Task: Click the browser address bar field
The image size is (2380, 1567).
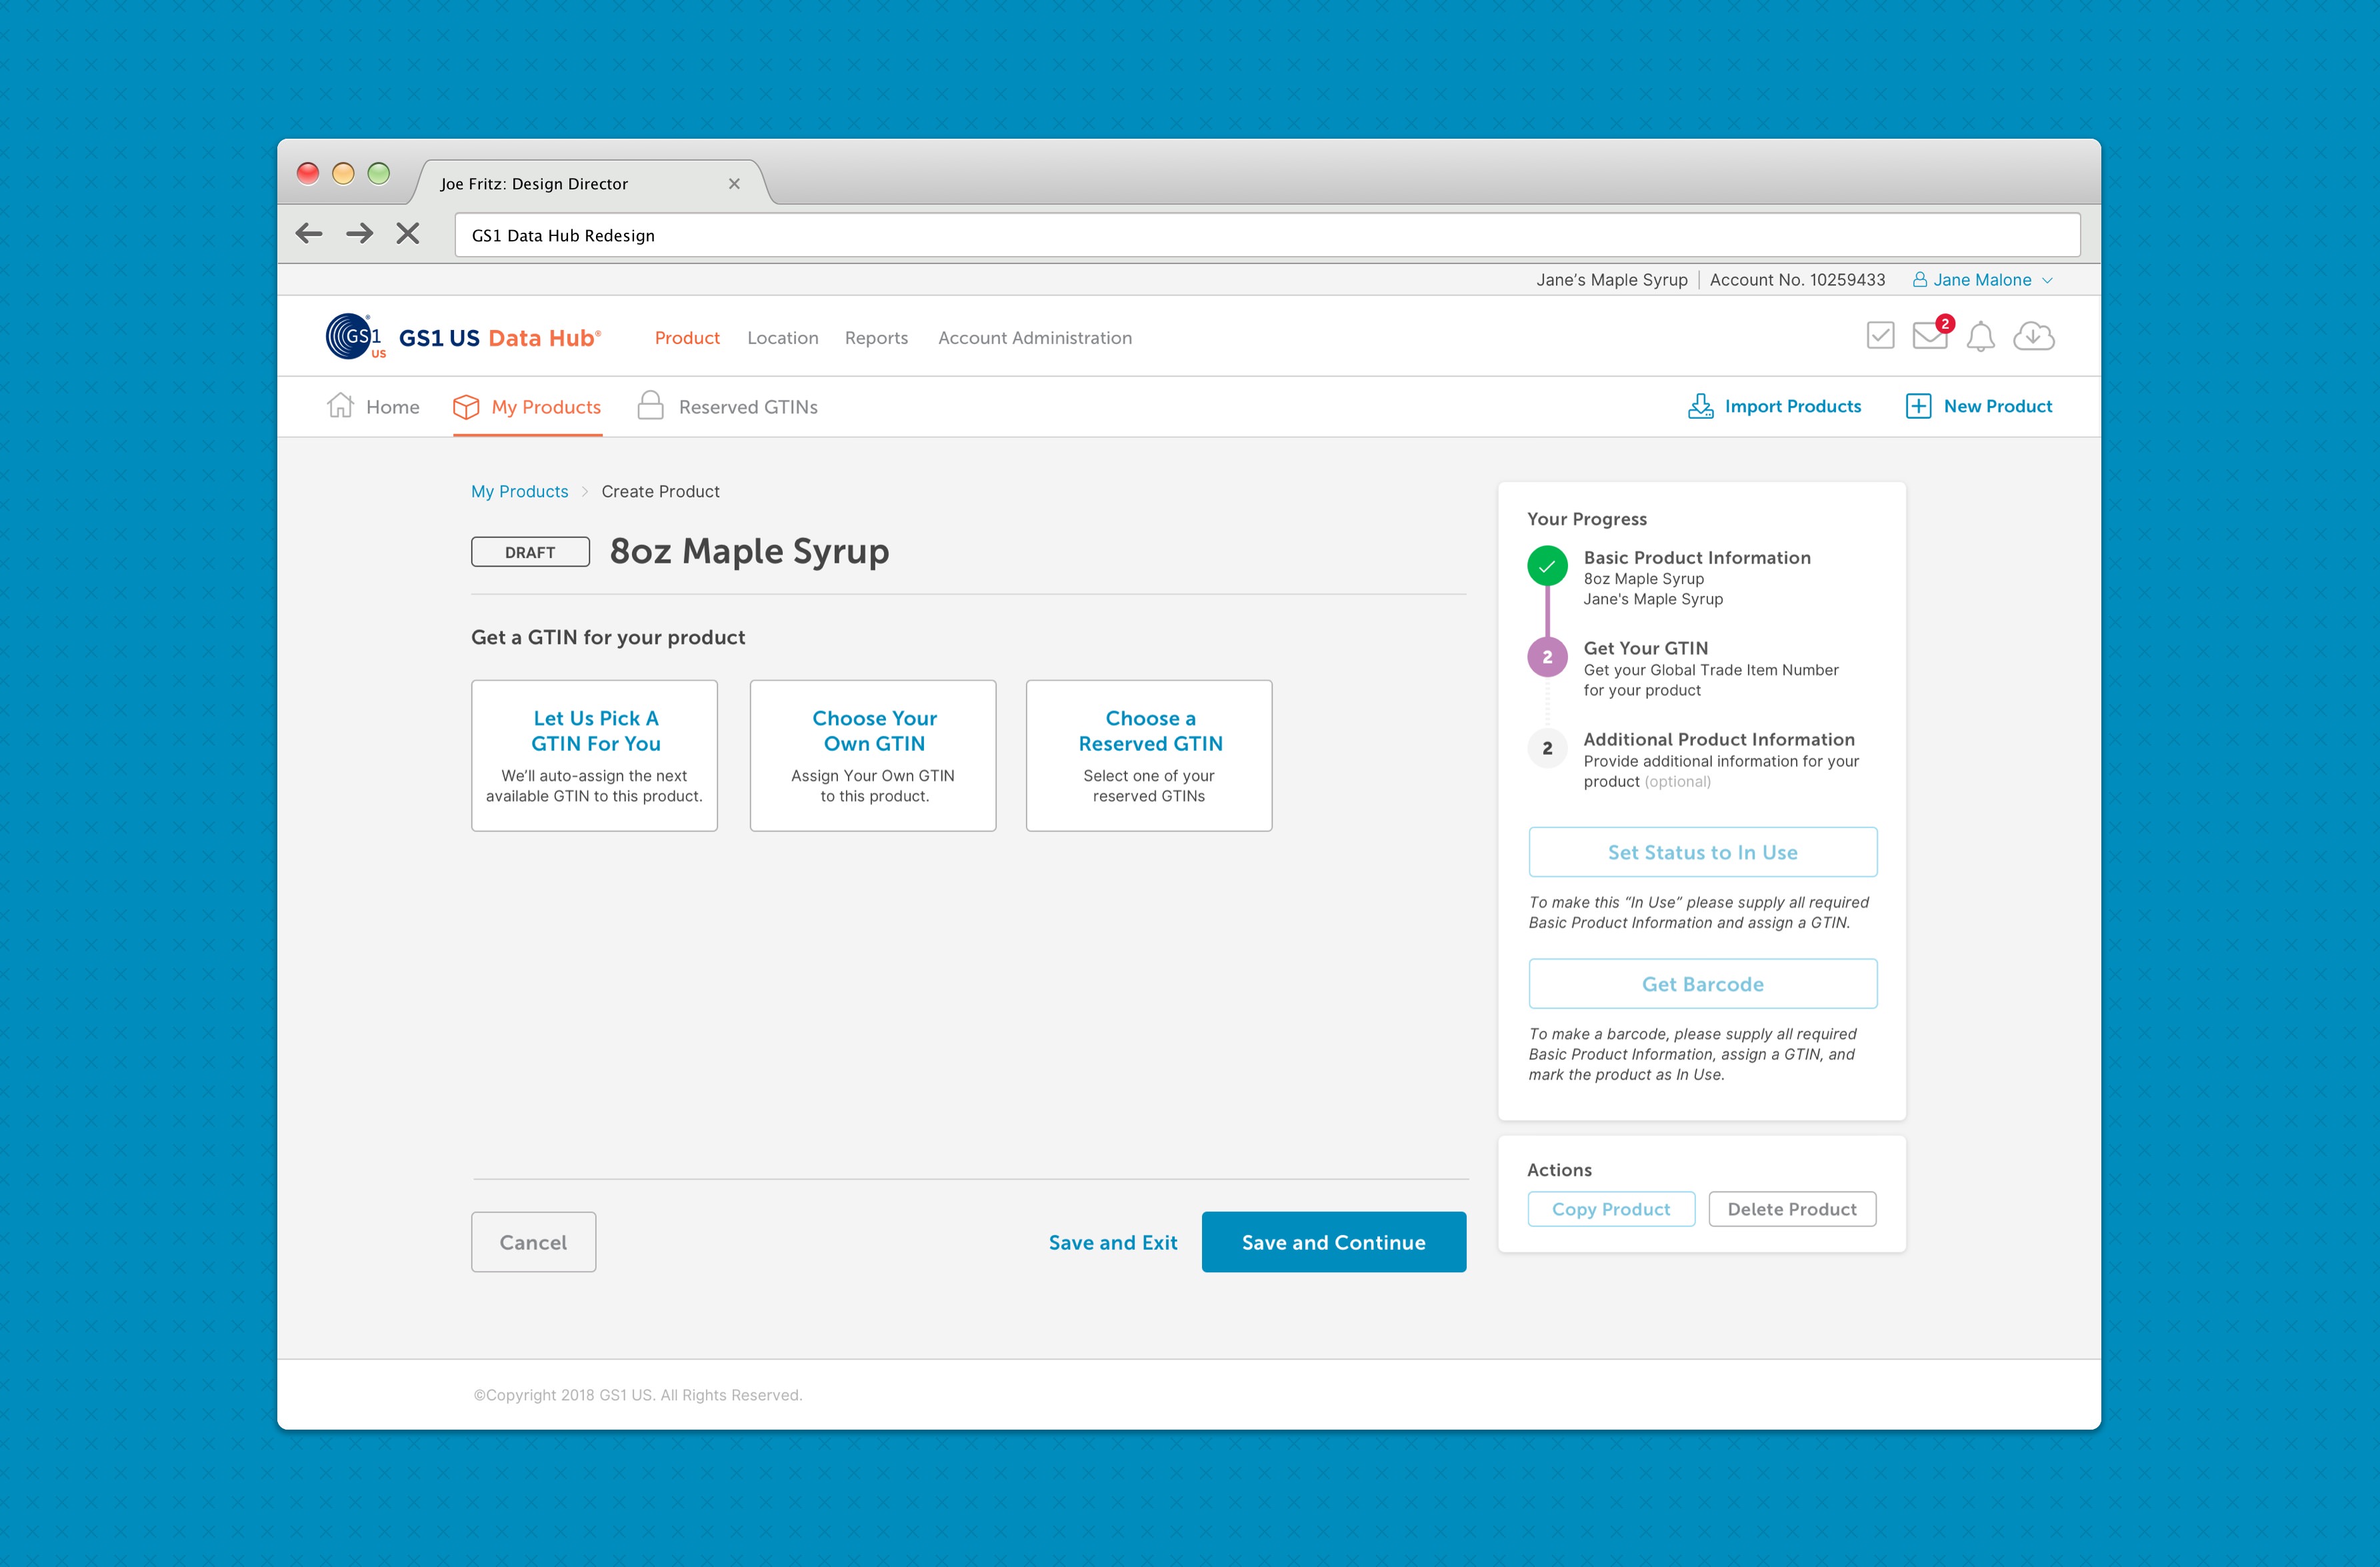Action: tap(1267, 235)
